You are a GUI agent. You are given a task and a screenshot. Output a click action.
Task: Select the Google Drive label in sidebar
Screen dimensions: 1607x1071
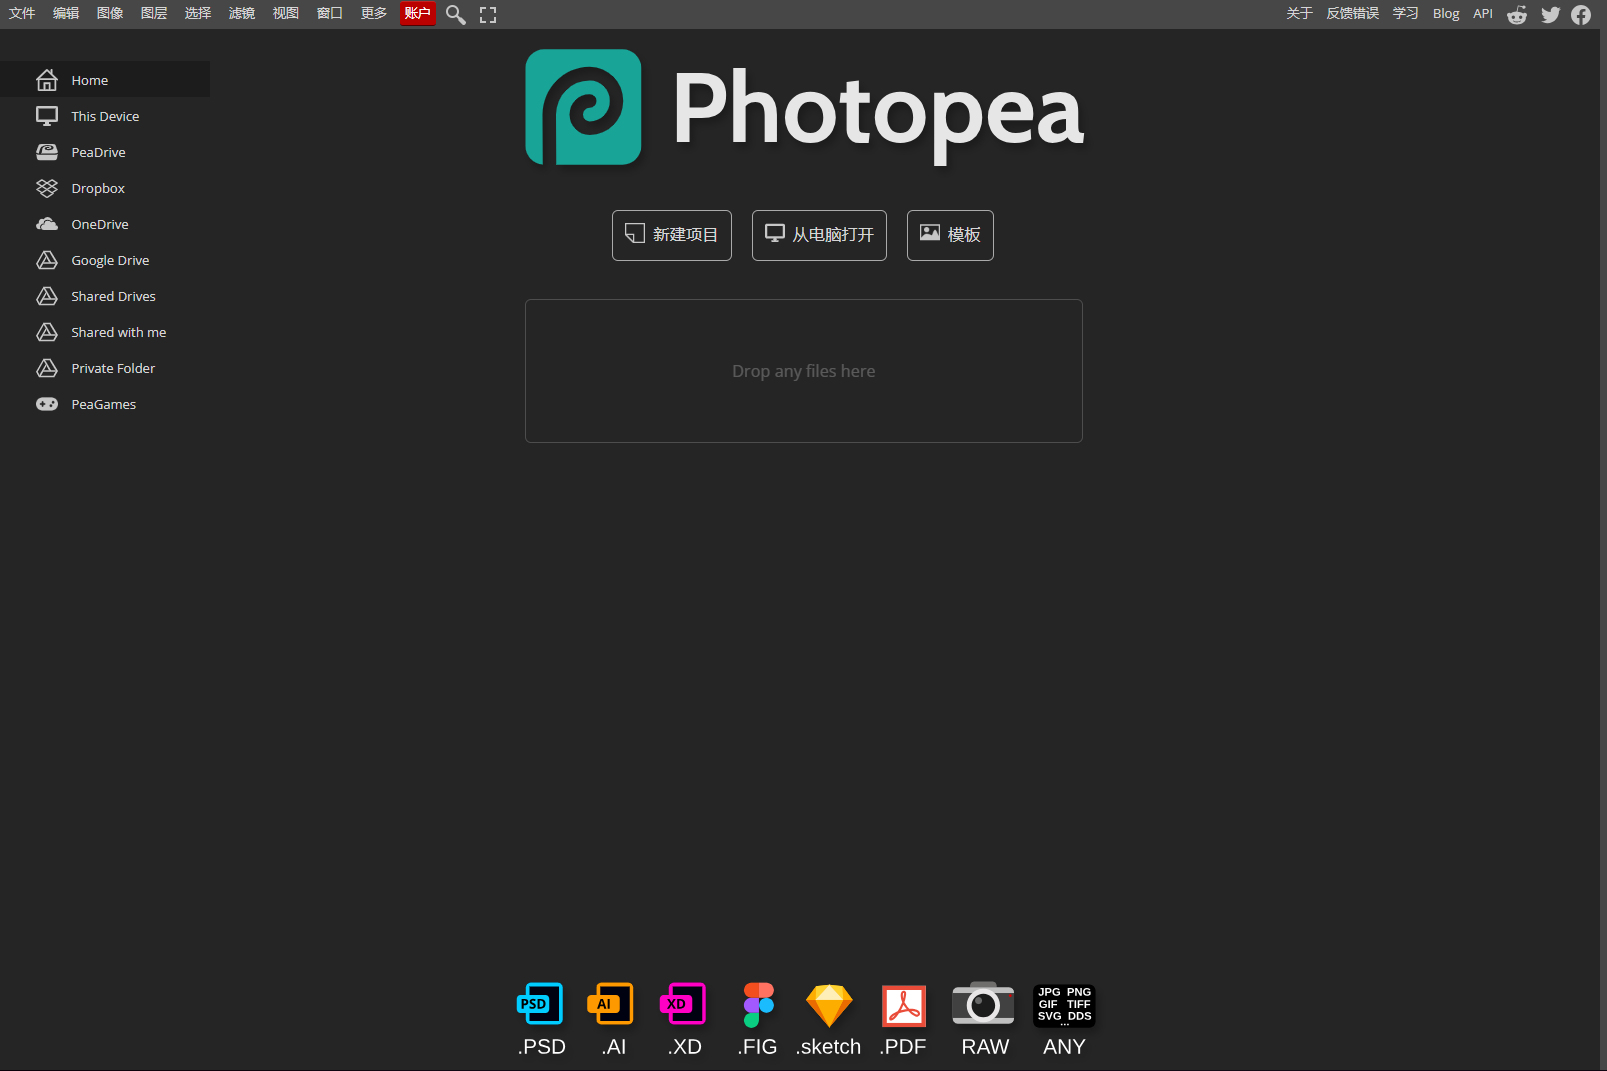click(x=110, y=260)
